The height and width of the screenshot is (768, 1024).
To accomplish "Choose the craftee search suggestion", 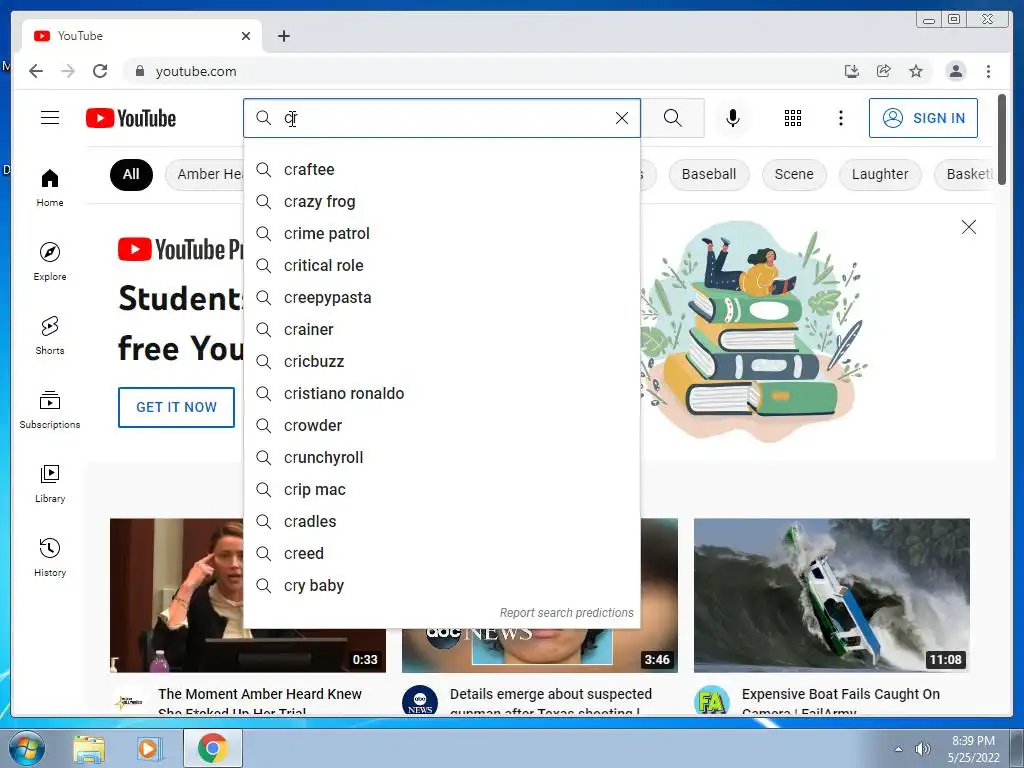I will (441, 169).
